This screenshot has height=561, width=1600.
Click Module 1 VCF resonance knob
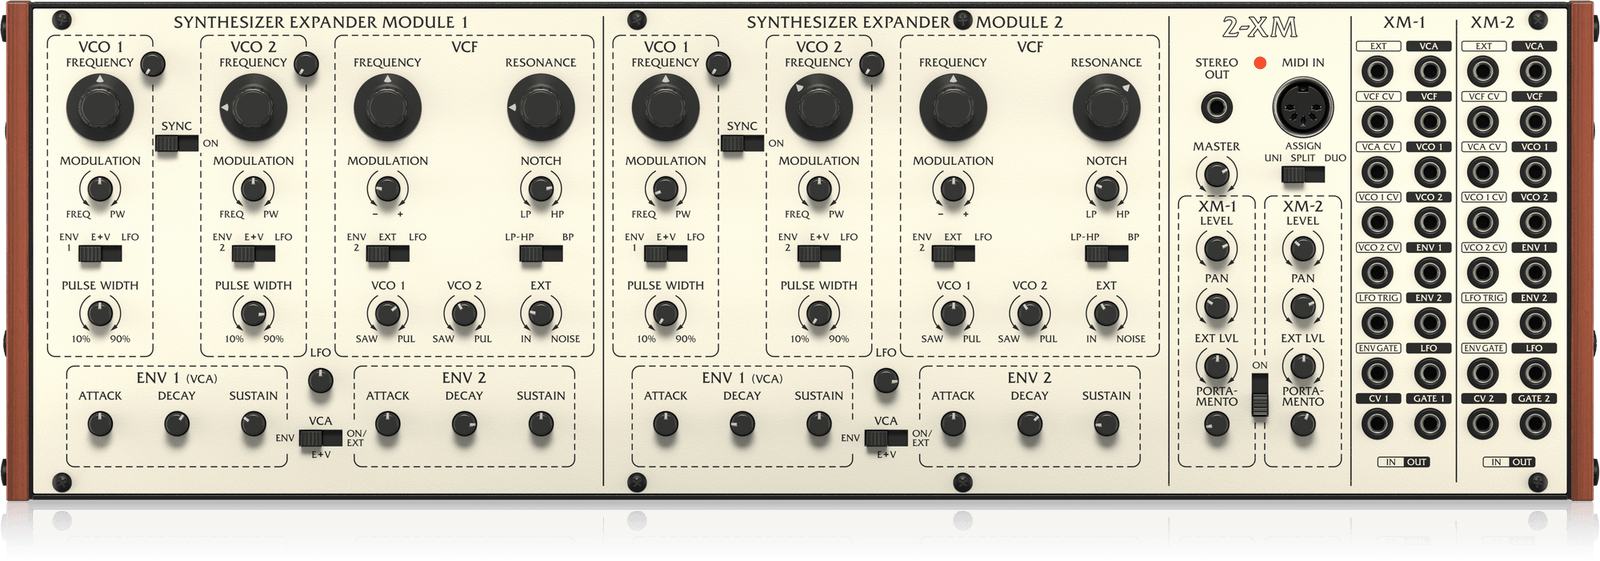tap(541, 107)
